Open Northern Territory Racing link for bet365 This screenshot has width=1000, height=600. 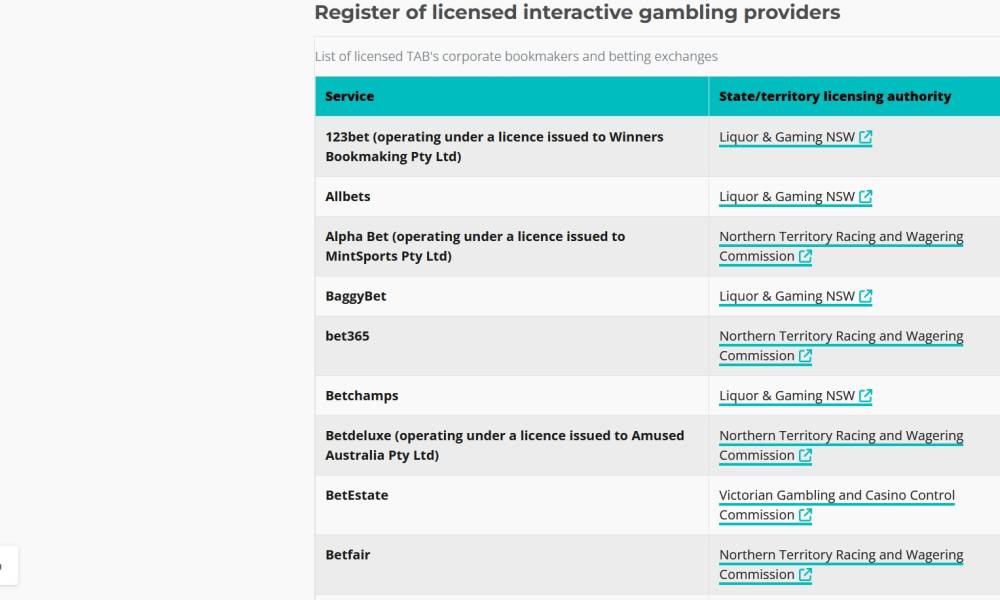click(x=840, y=336)
